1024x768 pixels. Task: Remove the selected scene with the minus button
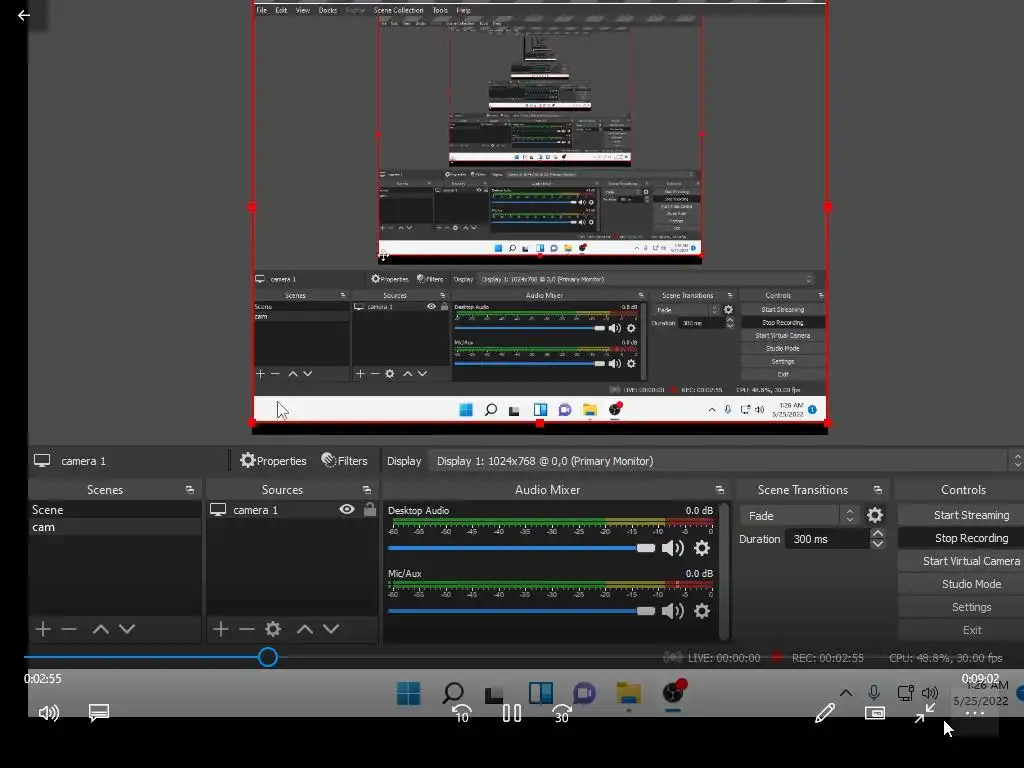tap(69, 629)
